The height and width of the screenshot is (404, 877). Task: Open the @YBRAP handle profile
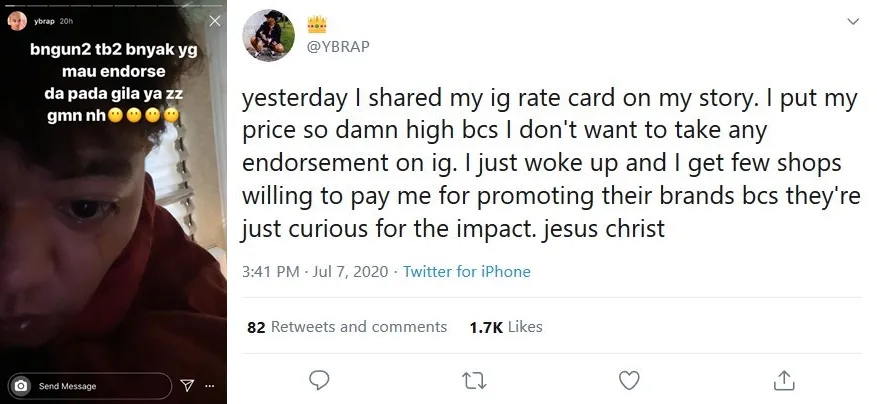click(338, 46)
